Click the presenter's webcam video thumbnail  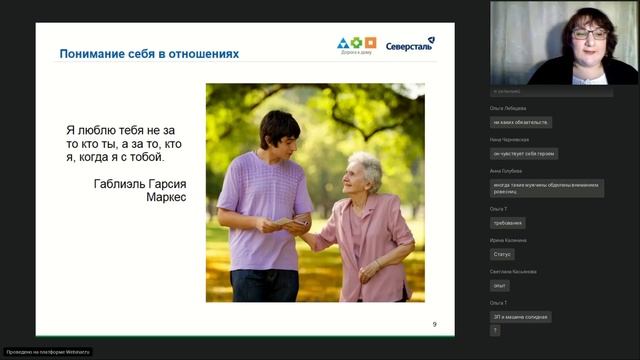564,43
